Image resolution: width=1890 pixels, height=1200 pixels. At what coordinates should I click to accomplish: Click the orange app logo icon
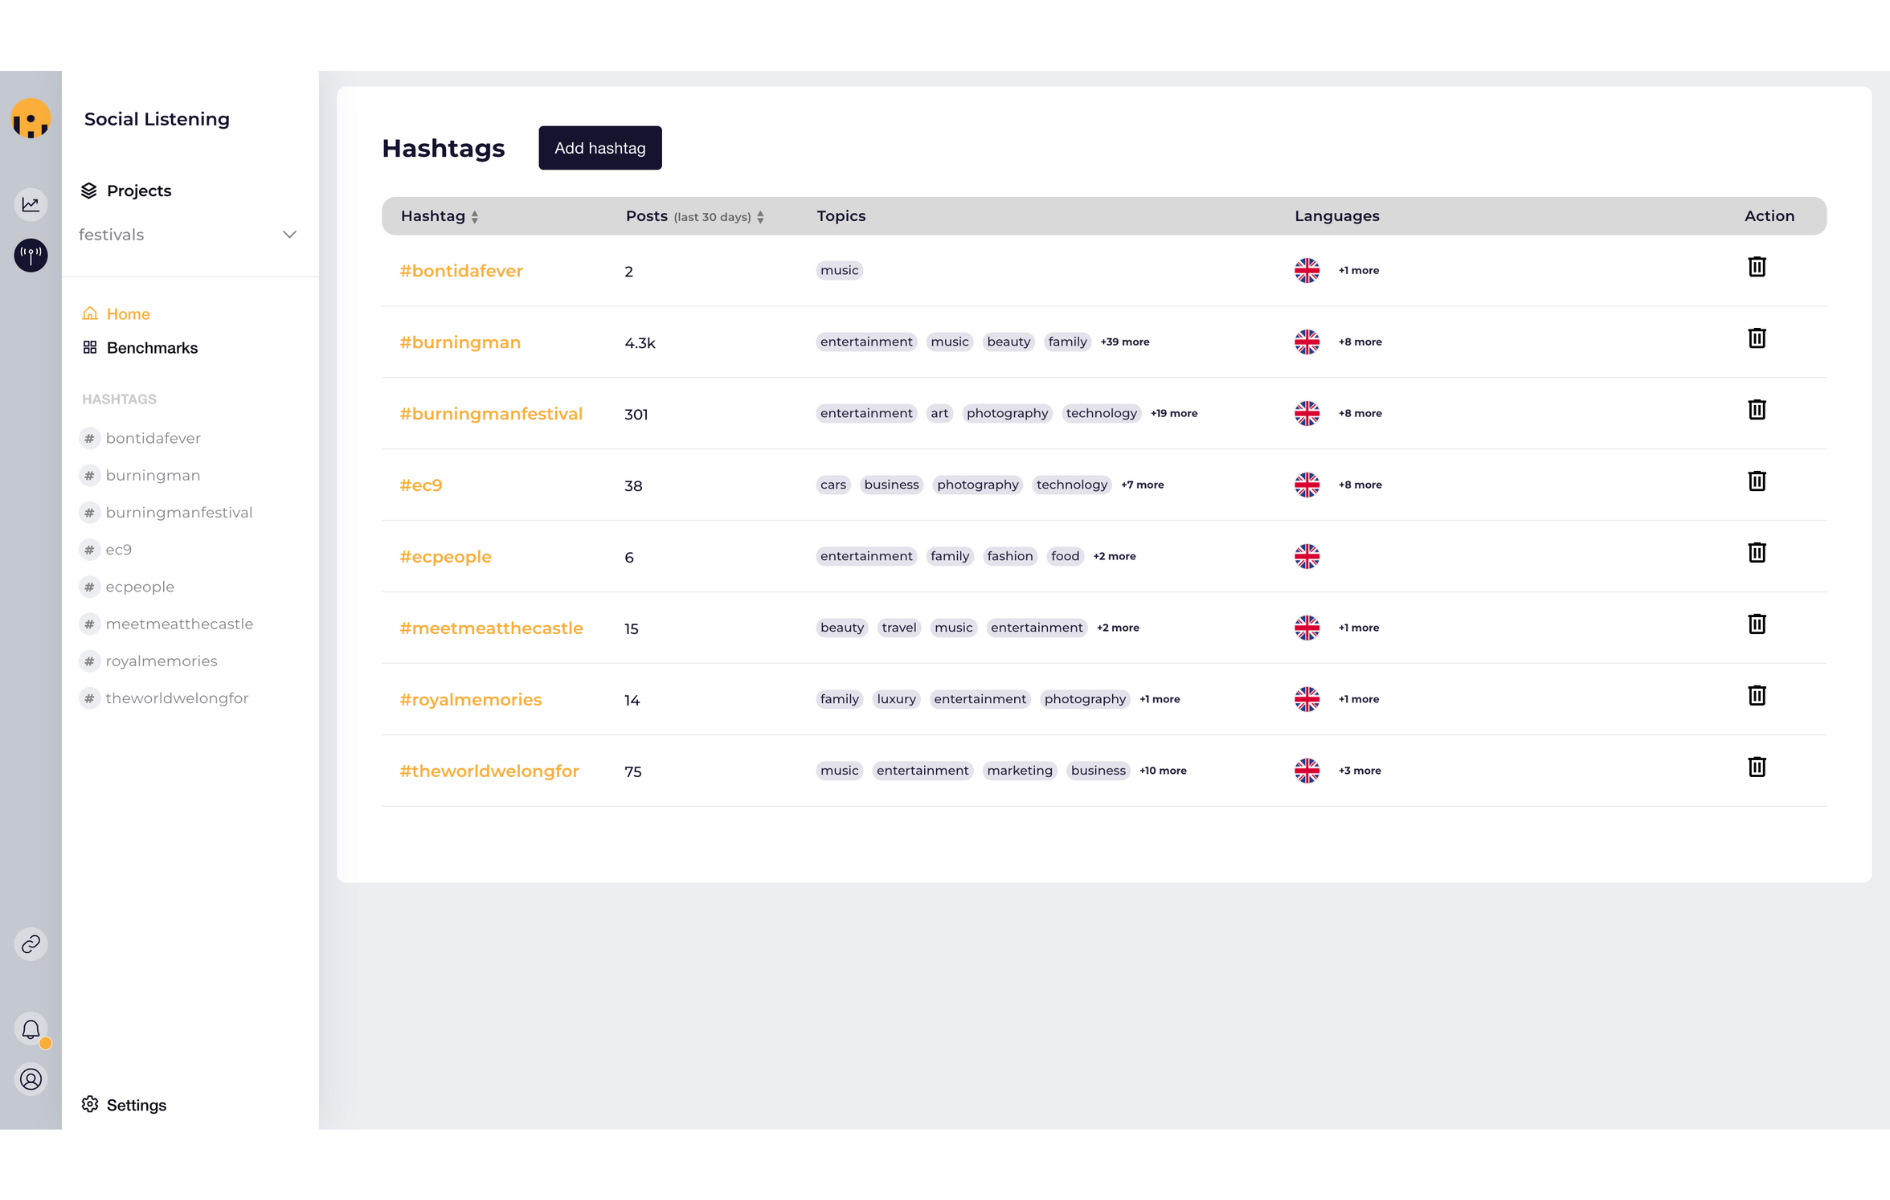[x=31, y=119]
